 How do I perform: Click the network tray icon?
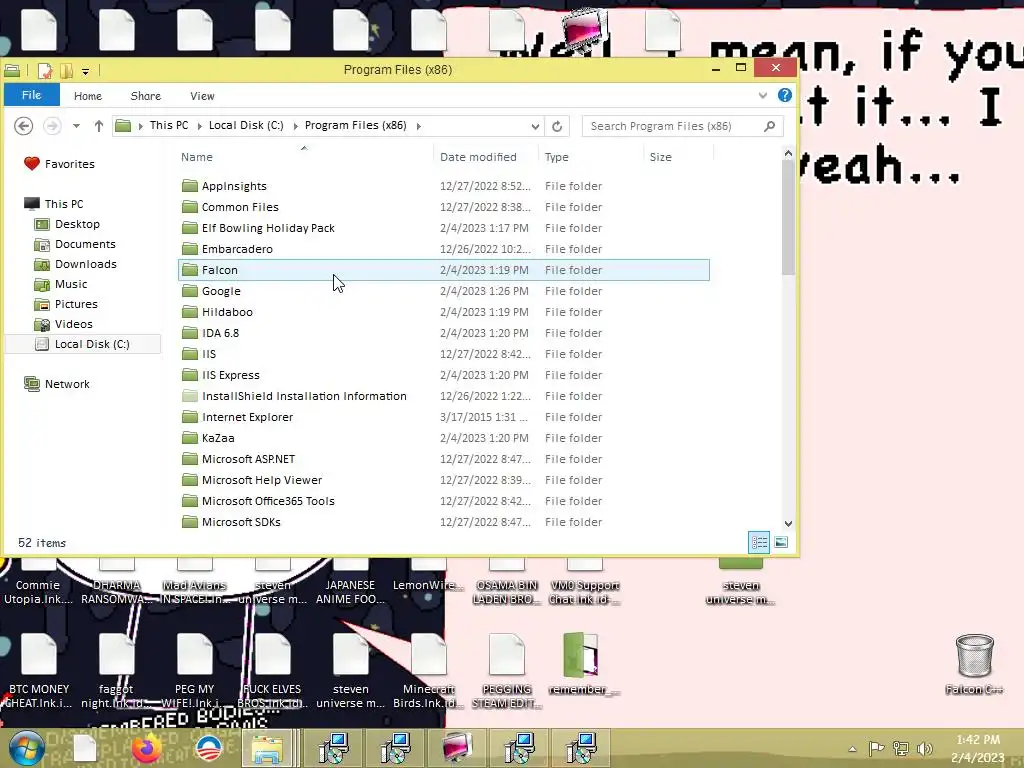click(901, 748)
